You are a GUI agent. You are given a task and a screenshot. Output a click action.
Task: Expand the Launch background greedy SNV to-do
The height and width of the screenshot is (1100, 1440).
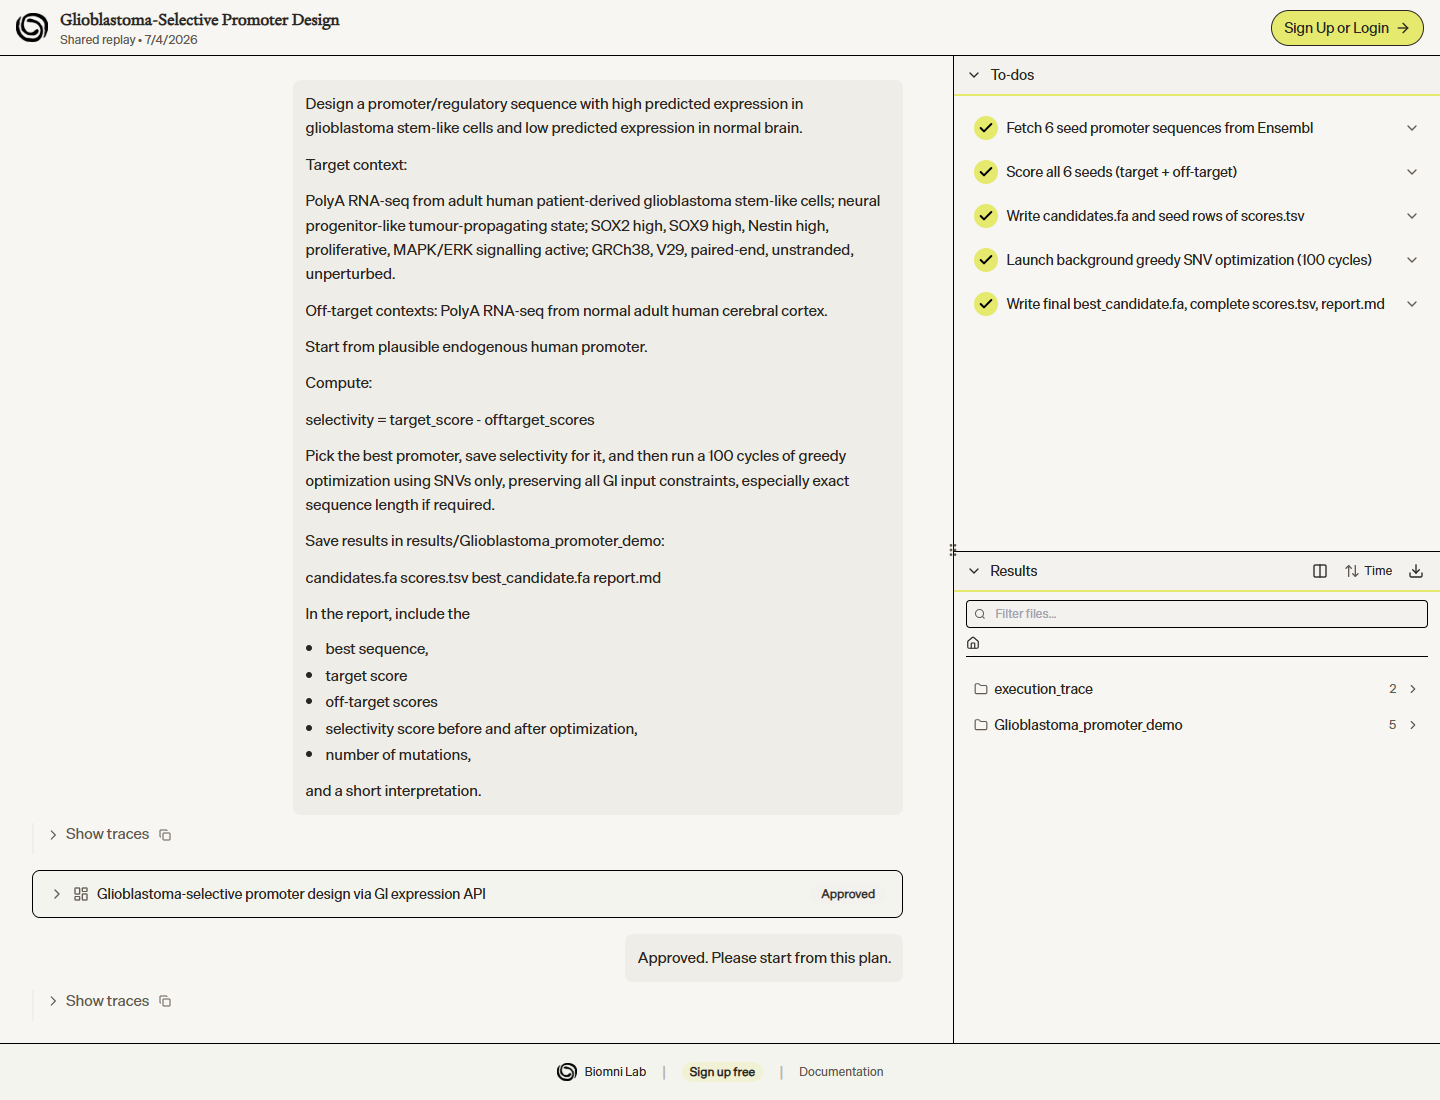[x=1412, y=260]
